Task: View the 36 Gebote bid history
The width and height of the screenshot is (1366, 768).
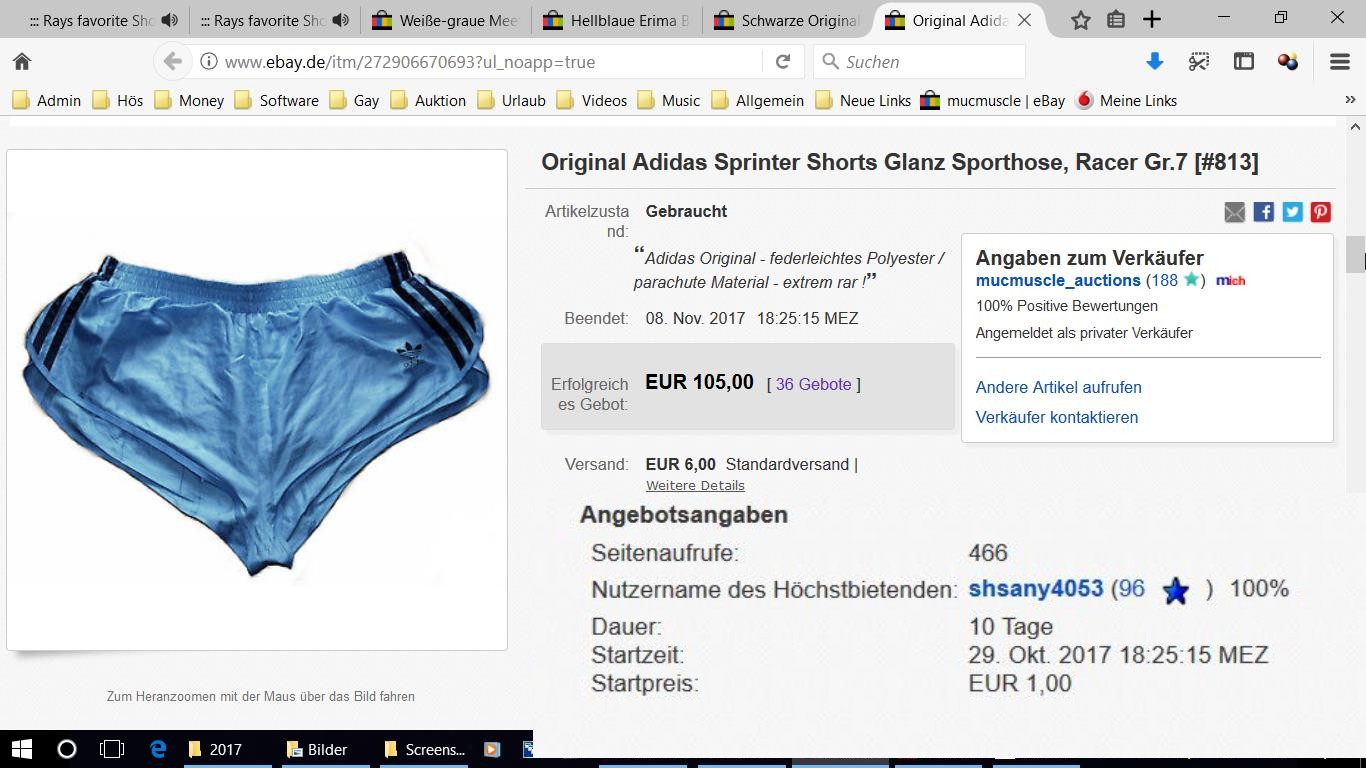Action: (813, 384)
